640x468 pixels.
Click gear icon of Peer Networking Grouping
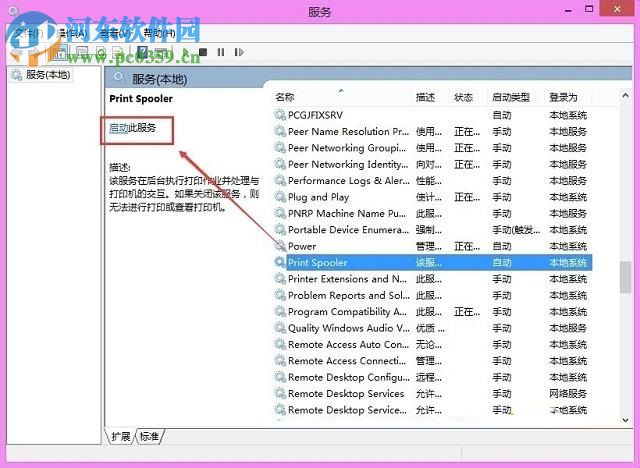pos(280,148)
